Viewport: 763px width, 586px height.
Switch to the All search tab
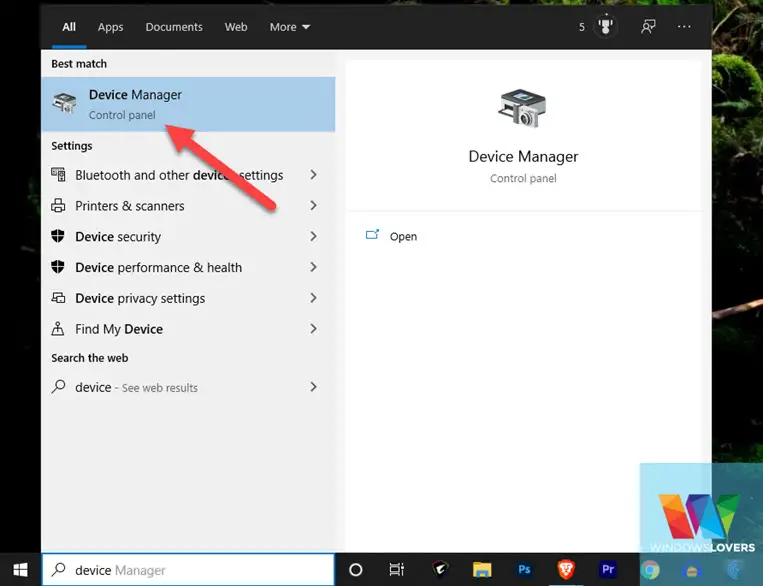tap(69, 27)
